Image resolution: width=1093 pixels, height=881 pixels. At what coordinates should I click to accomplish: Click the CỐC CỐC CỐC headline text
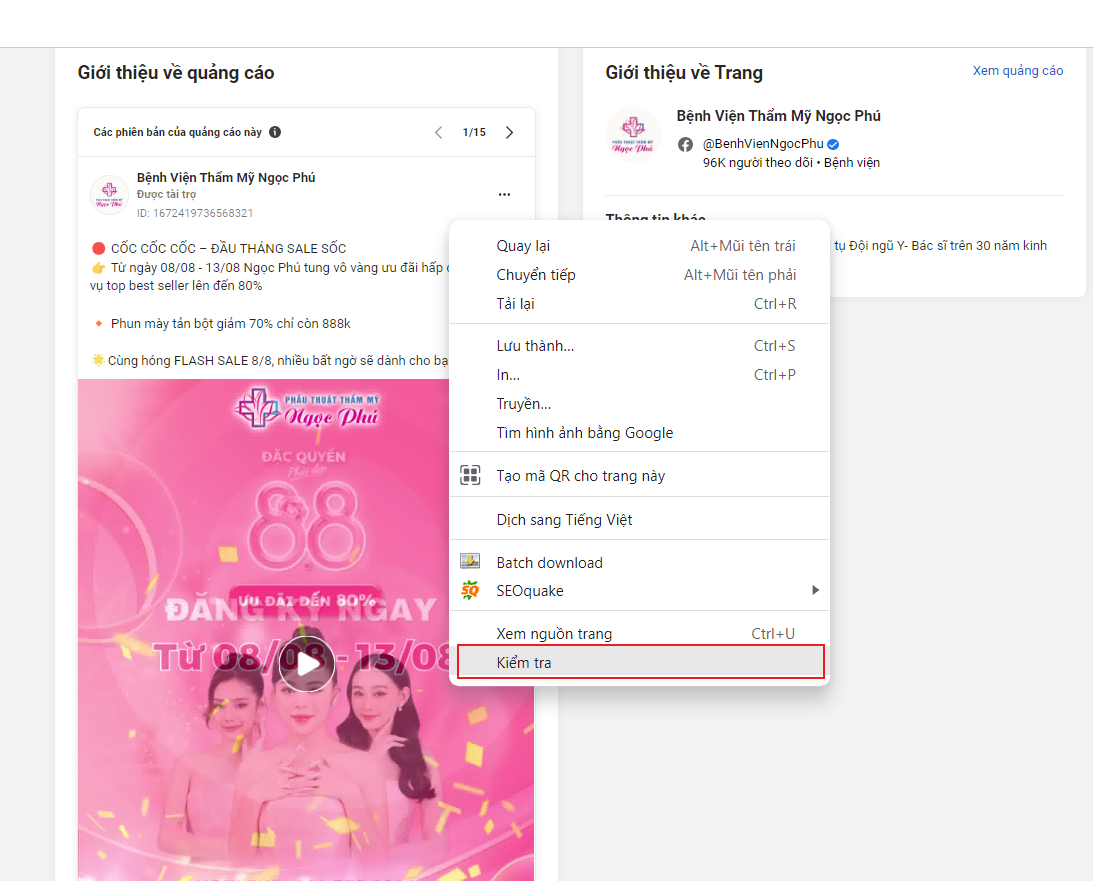point(229,248)
